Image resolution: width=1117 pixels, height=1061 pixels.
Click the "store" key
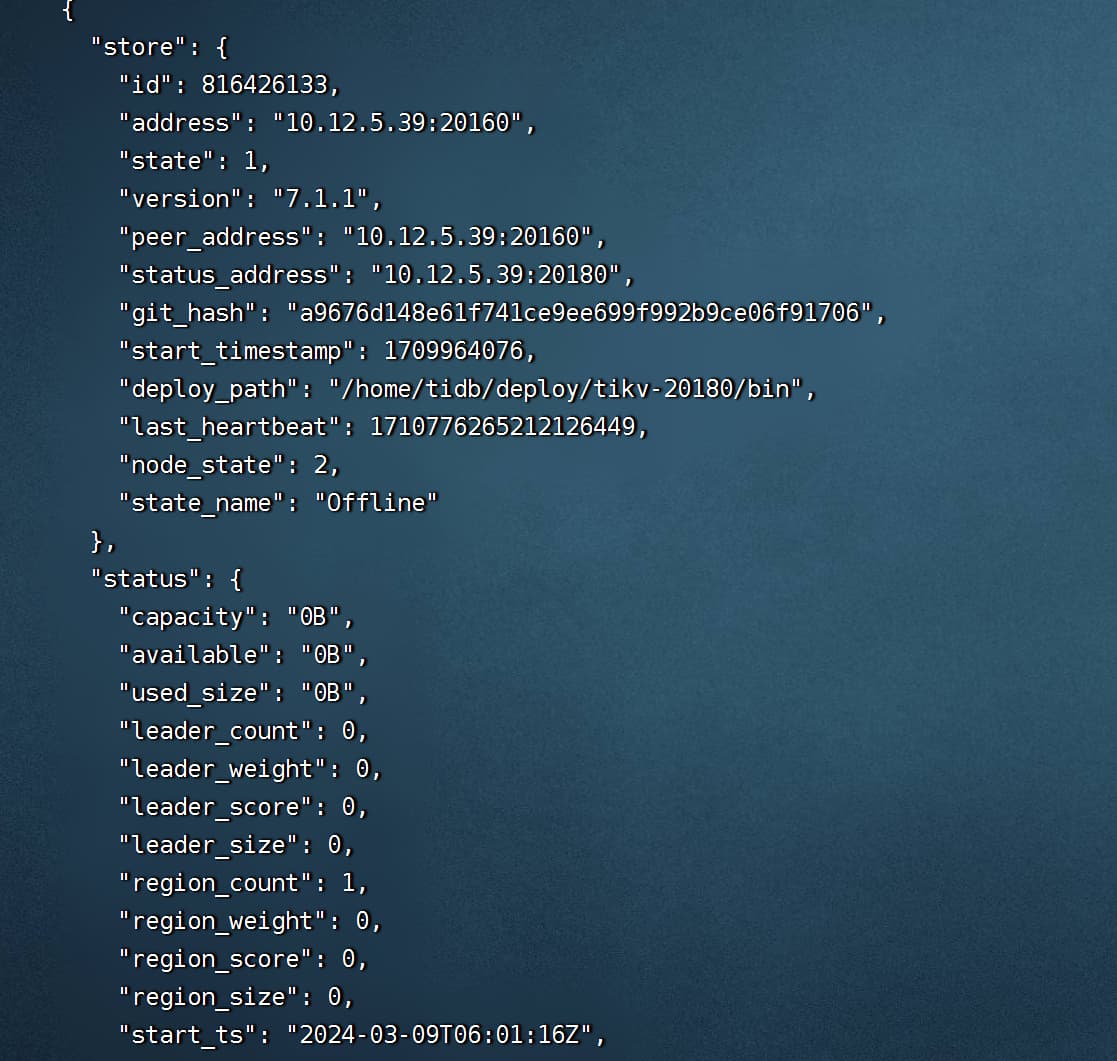(x=131, y=47)
